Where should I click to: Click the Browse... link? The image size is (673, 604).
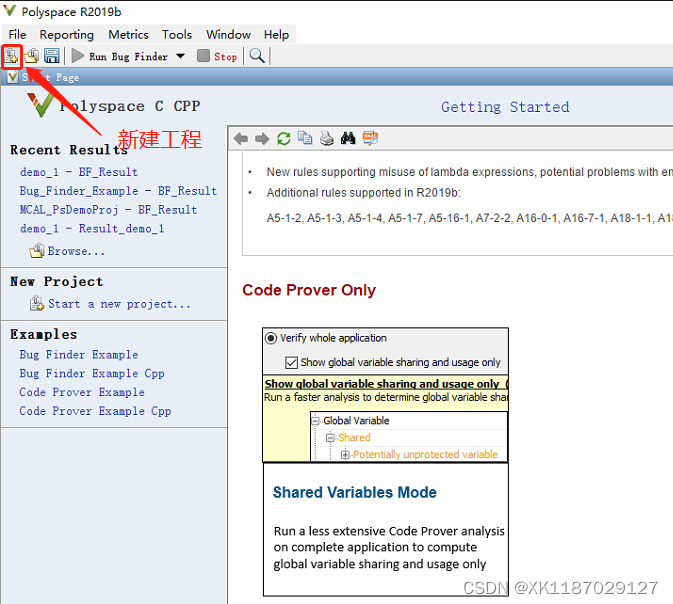pos(76,251)
